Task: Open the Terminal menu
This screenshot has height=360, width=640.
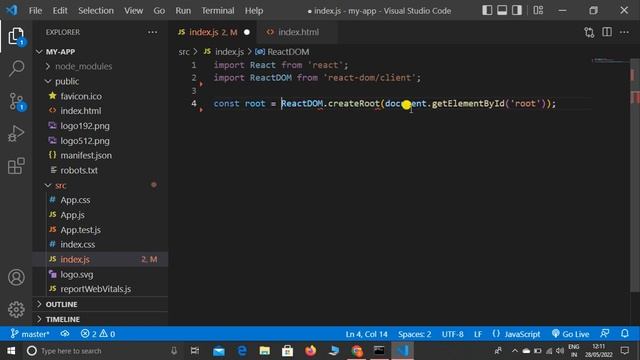Action: (x=218, y=11)
